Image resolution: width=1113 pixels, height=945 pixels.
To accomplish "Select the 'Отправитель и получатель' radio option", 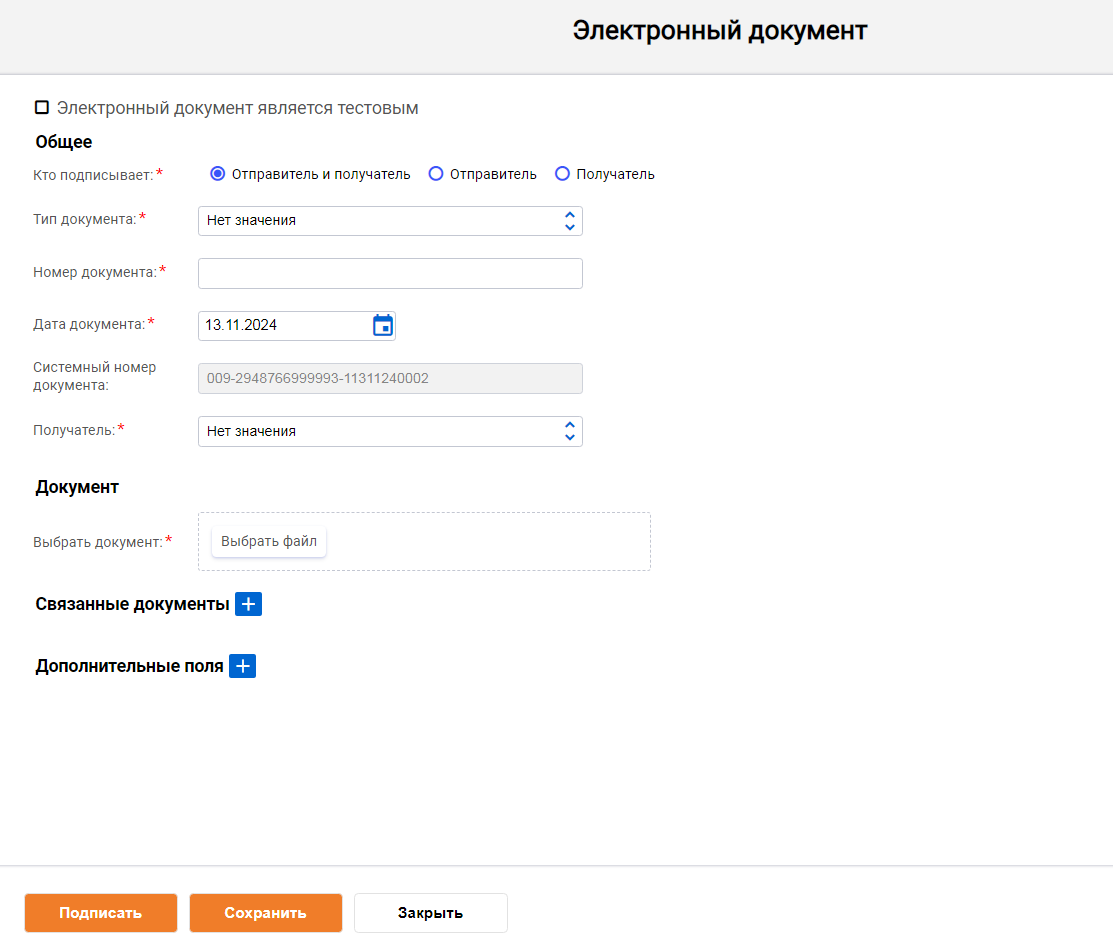I will (218, 174).
